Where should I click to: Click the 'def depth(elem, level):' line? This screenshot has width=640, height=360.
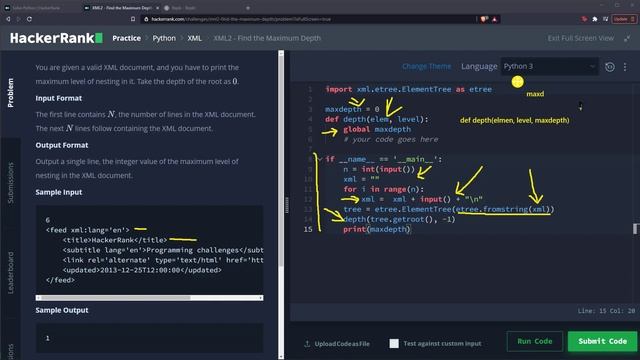[x=377, y=120]
